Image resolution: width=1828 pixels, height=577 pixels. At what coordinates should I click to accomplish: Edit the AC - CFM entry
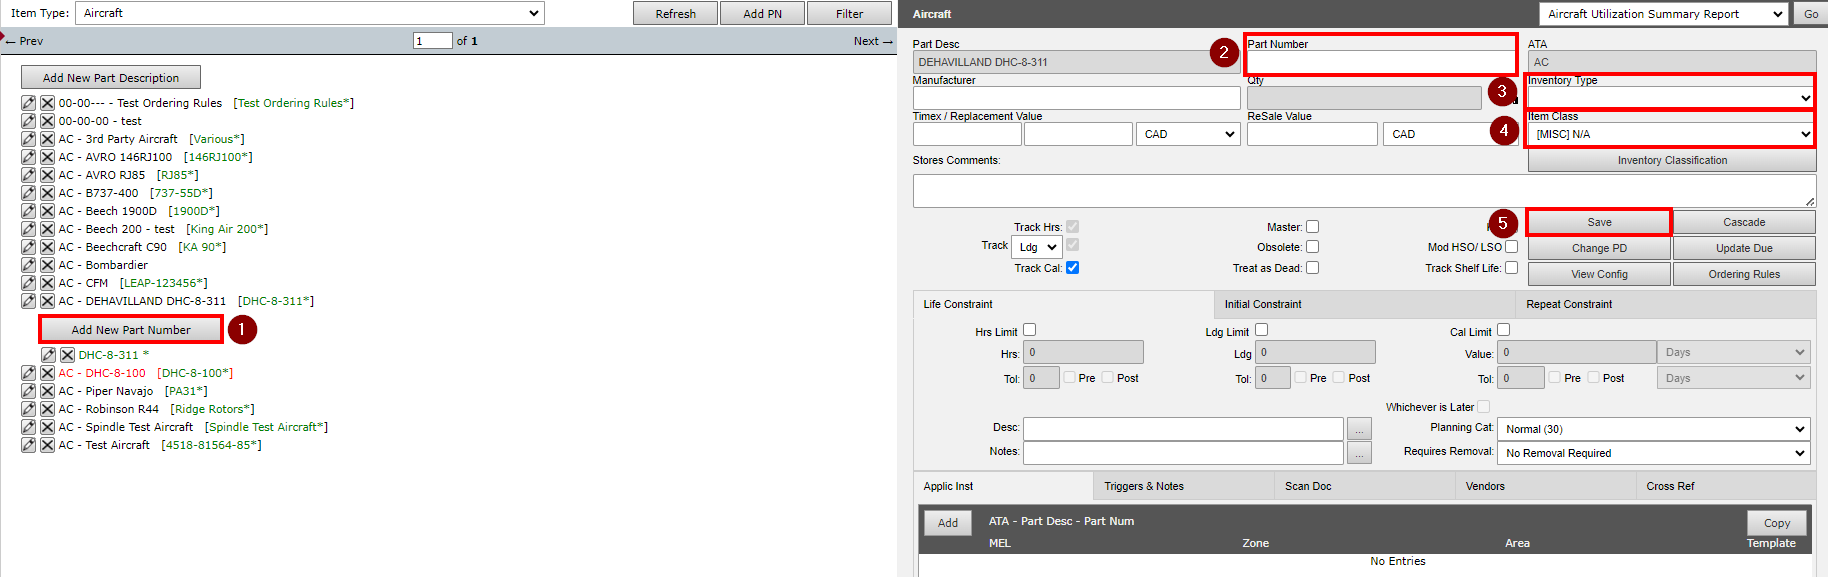click(28, 283)
